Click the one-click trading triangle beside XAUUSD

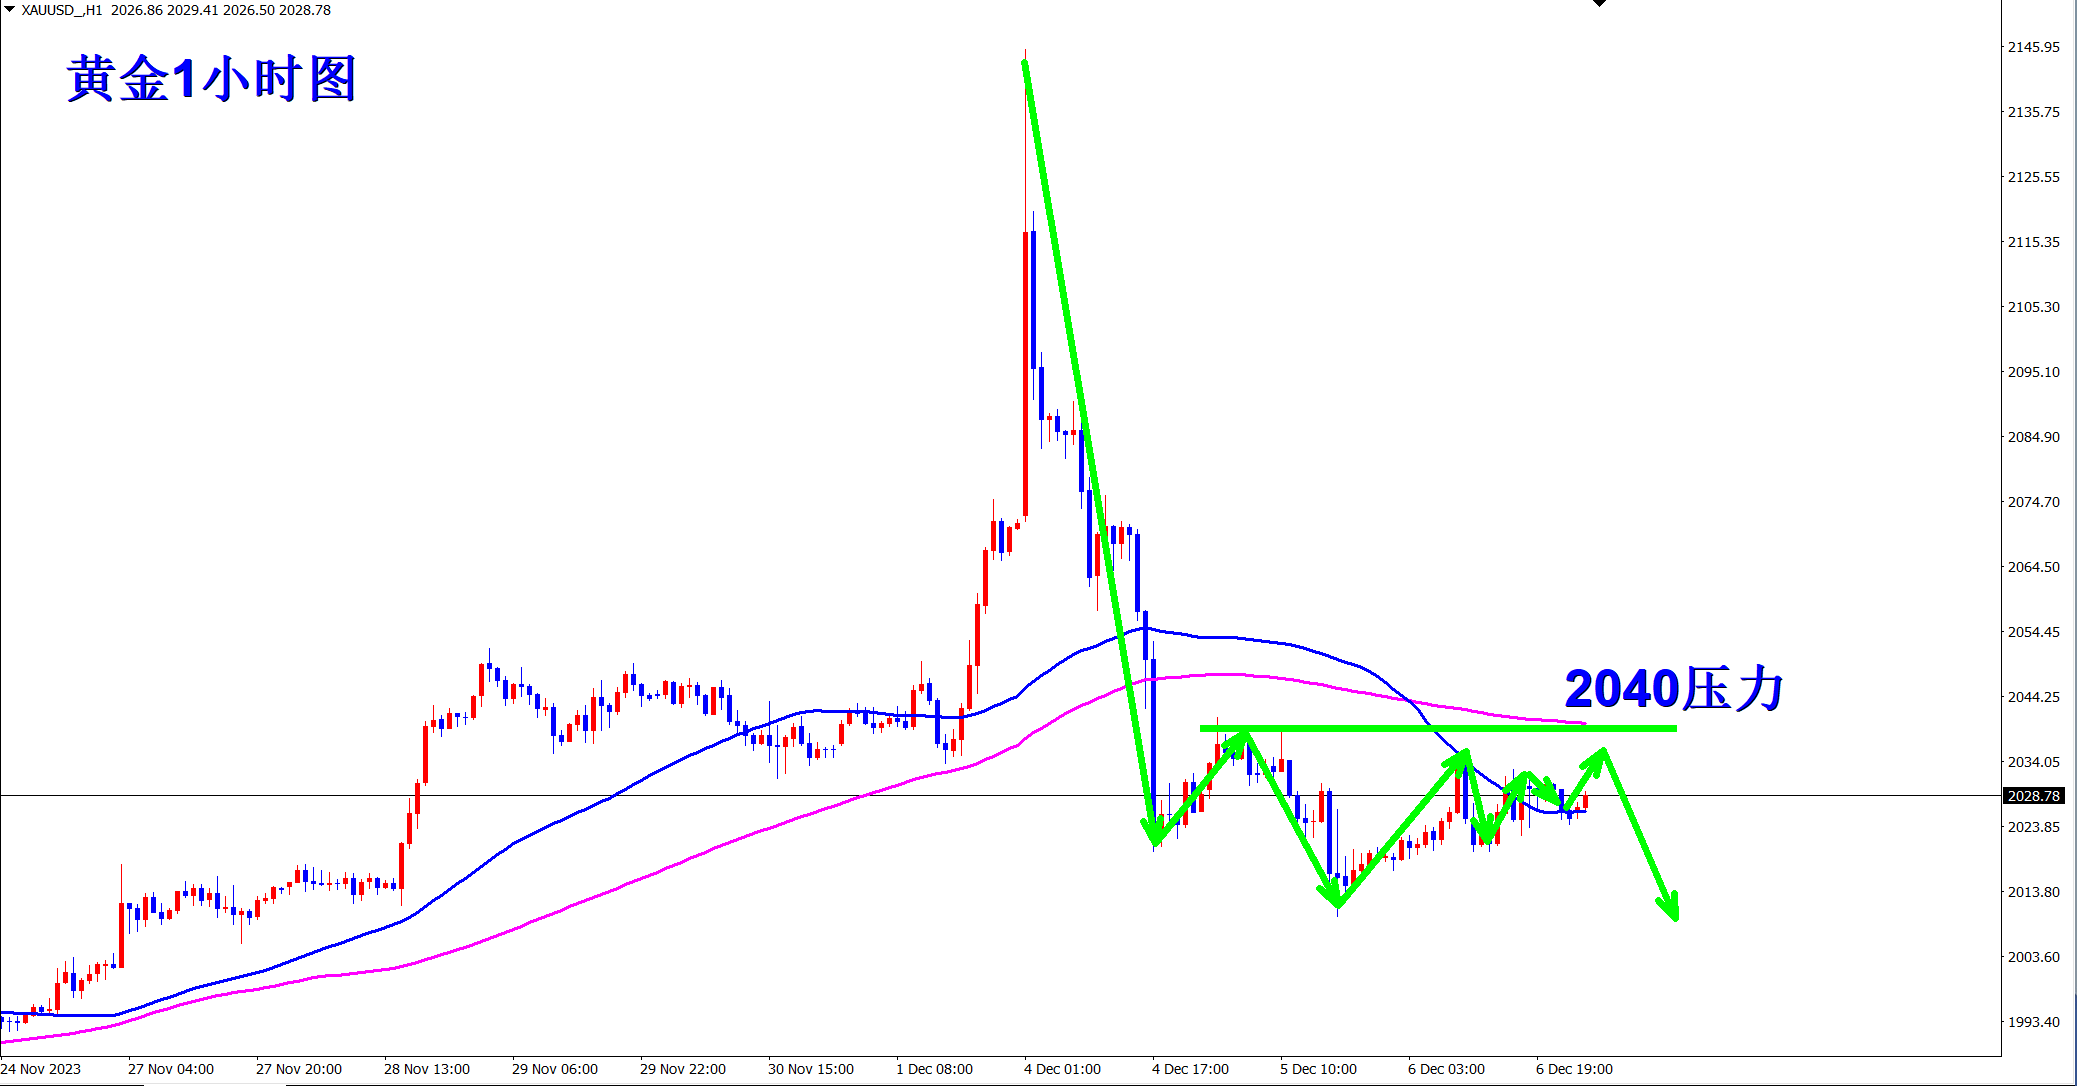pos(10,8)
